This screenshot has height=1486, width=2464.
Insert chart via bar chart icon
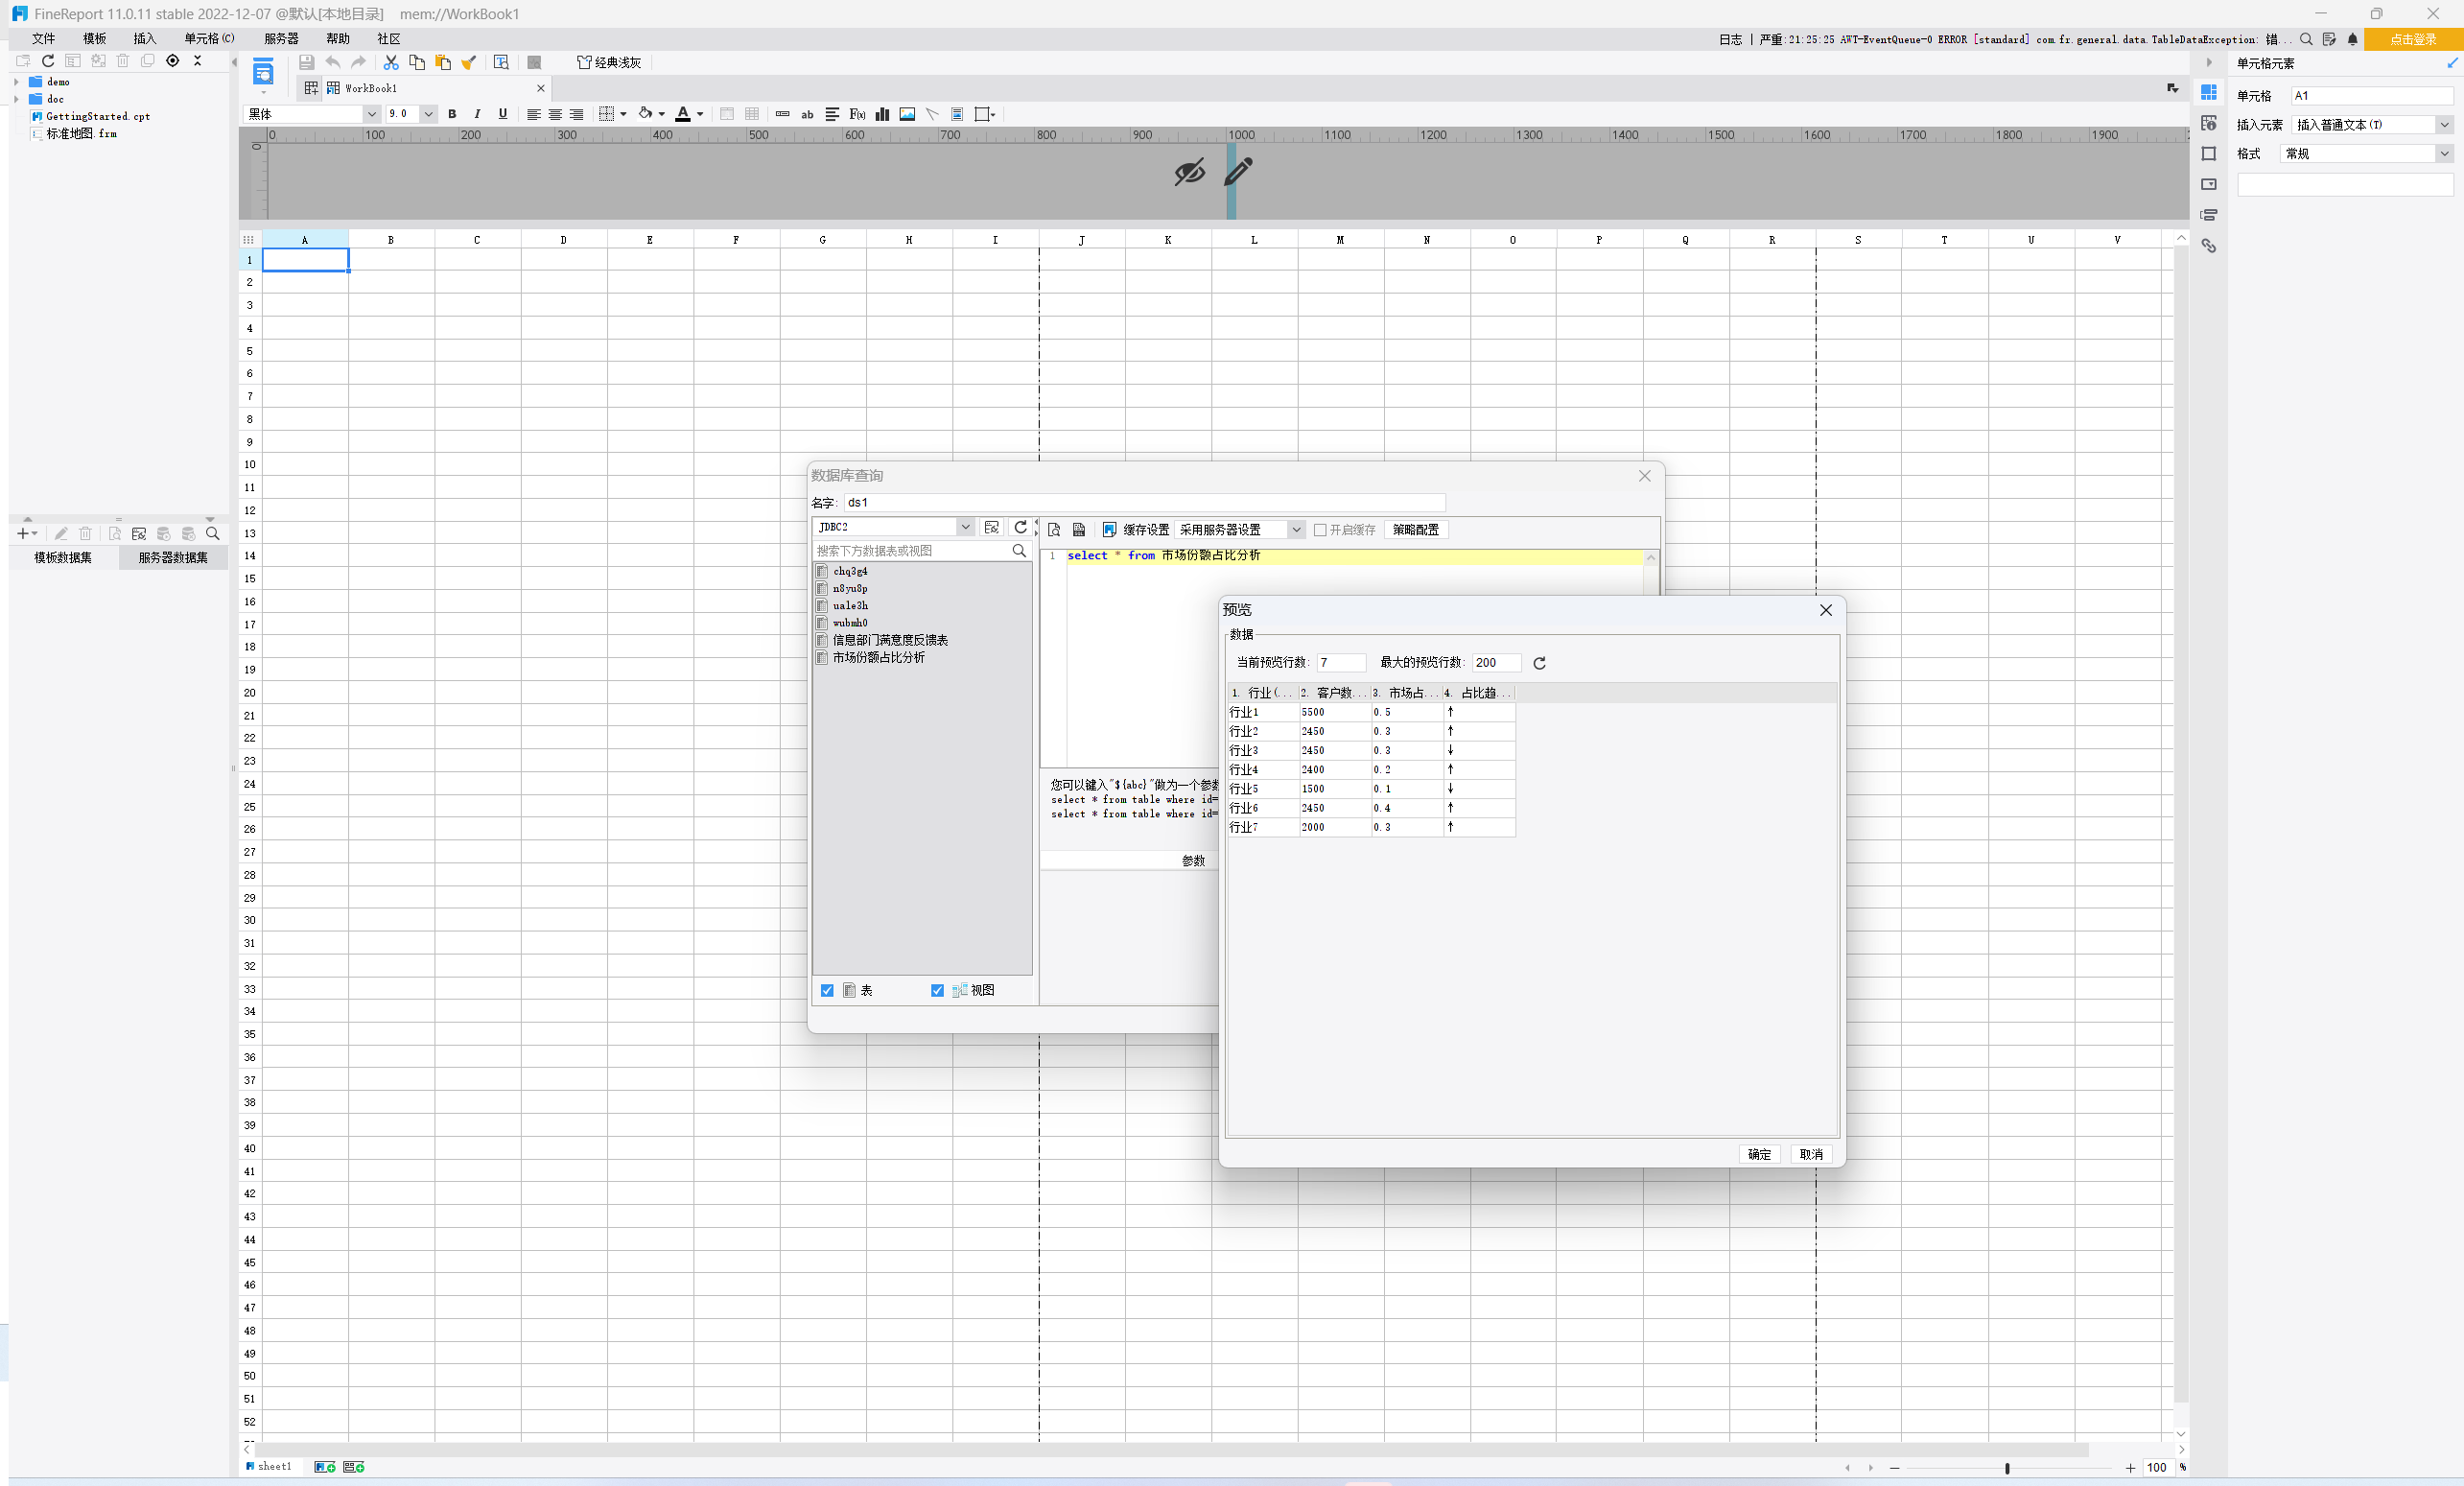(882, 114)
